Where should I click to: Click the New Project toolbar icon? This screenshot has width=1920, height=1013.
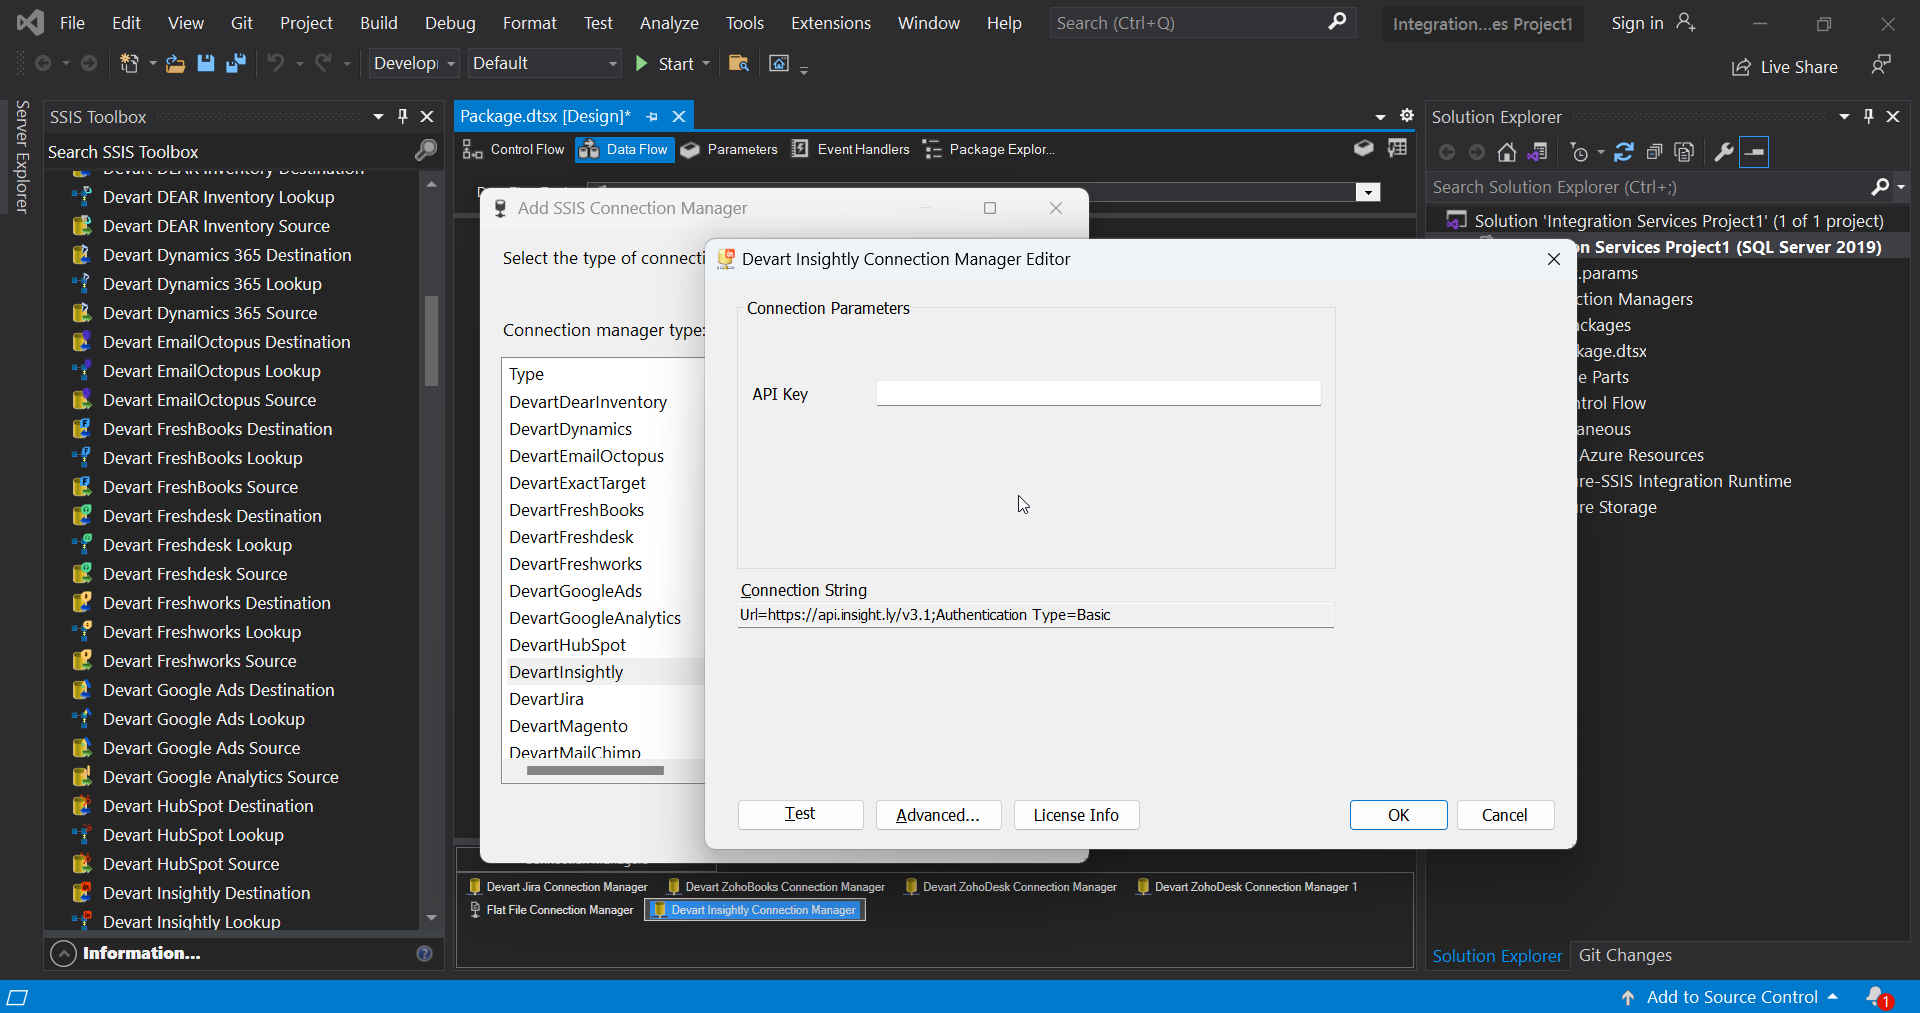129,63
